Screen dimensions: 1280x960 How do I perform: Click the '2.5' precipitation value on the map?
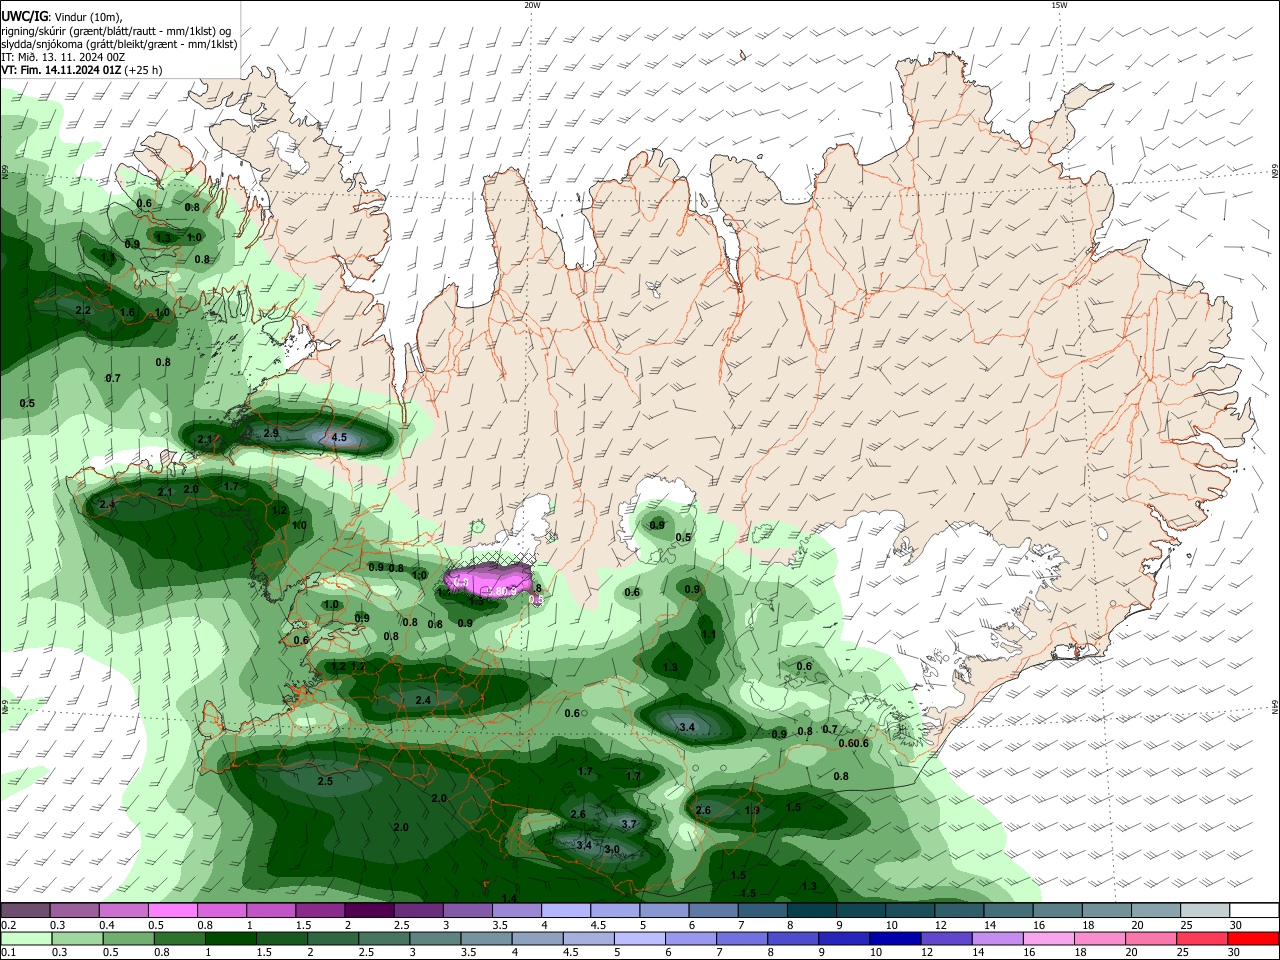tap(325, 781)
